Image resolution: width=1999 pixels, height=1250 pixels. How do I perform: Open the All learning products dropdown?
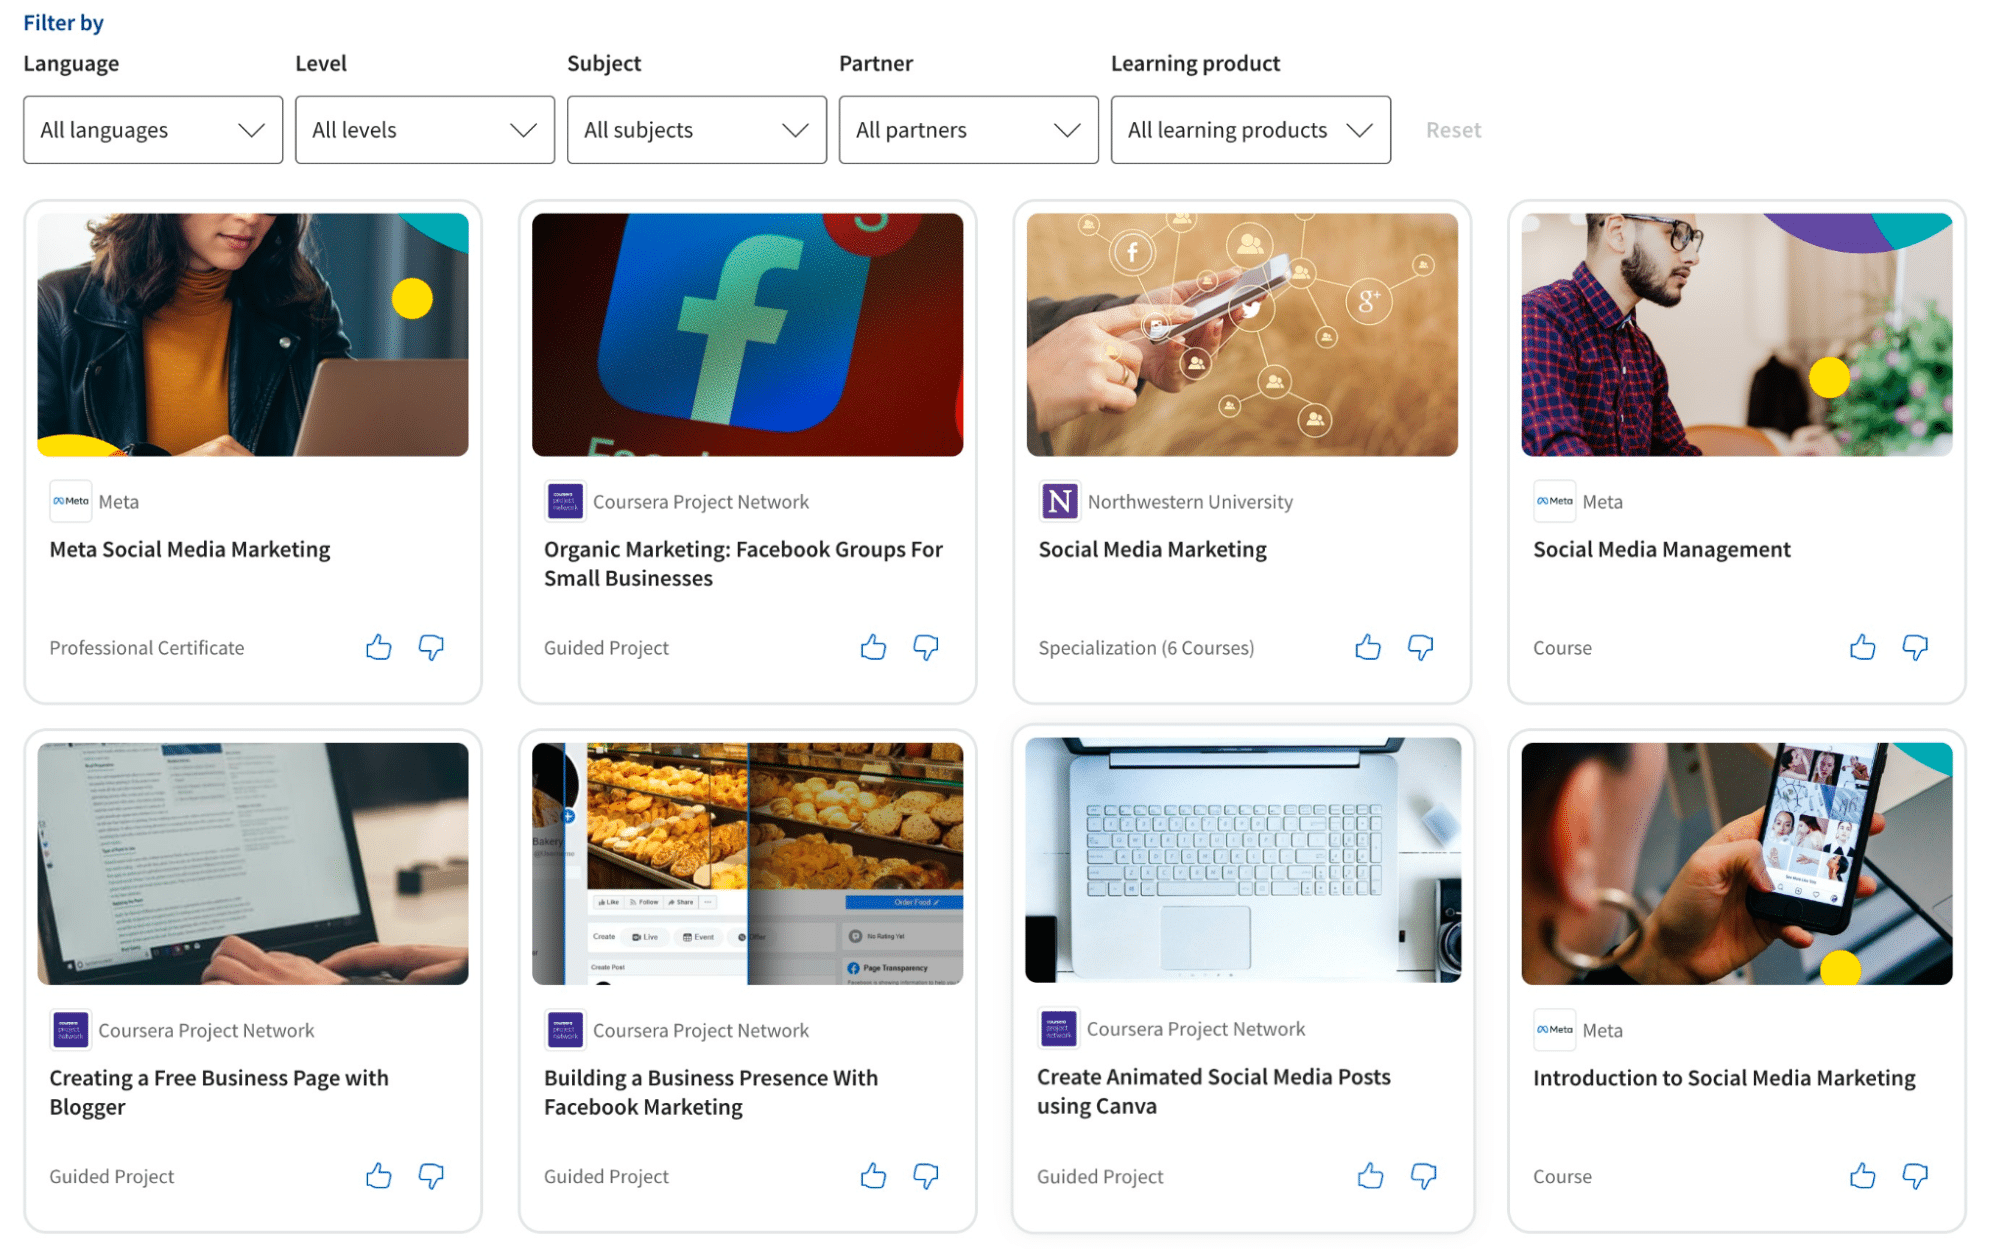pyautogui.click(x=1250, y=129)
